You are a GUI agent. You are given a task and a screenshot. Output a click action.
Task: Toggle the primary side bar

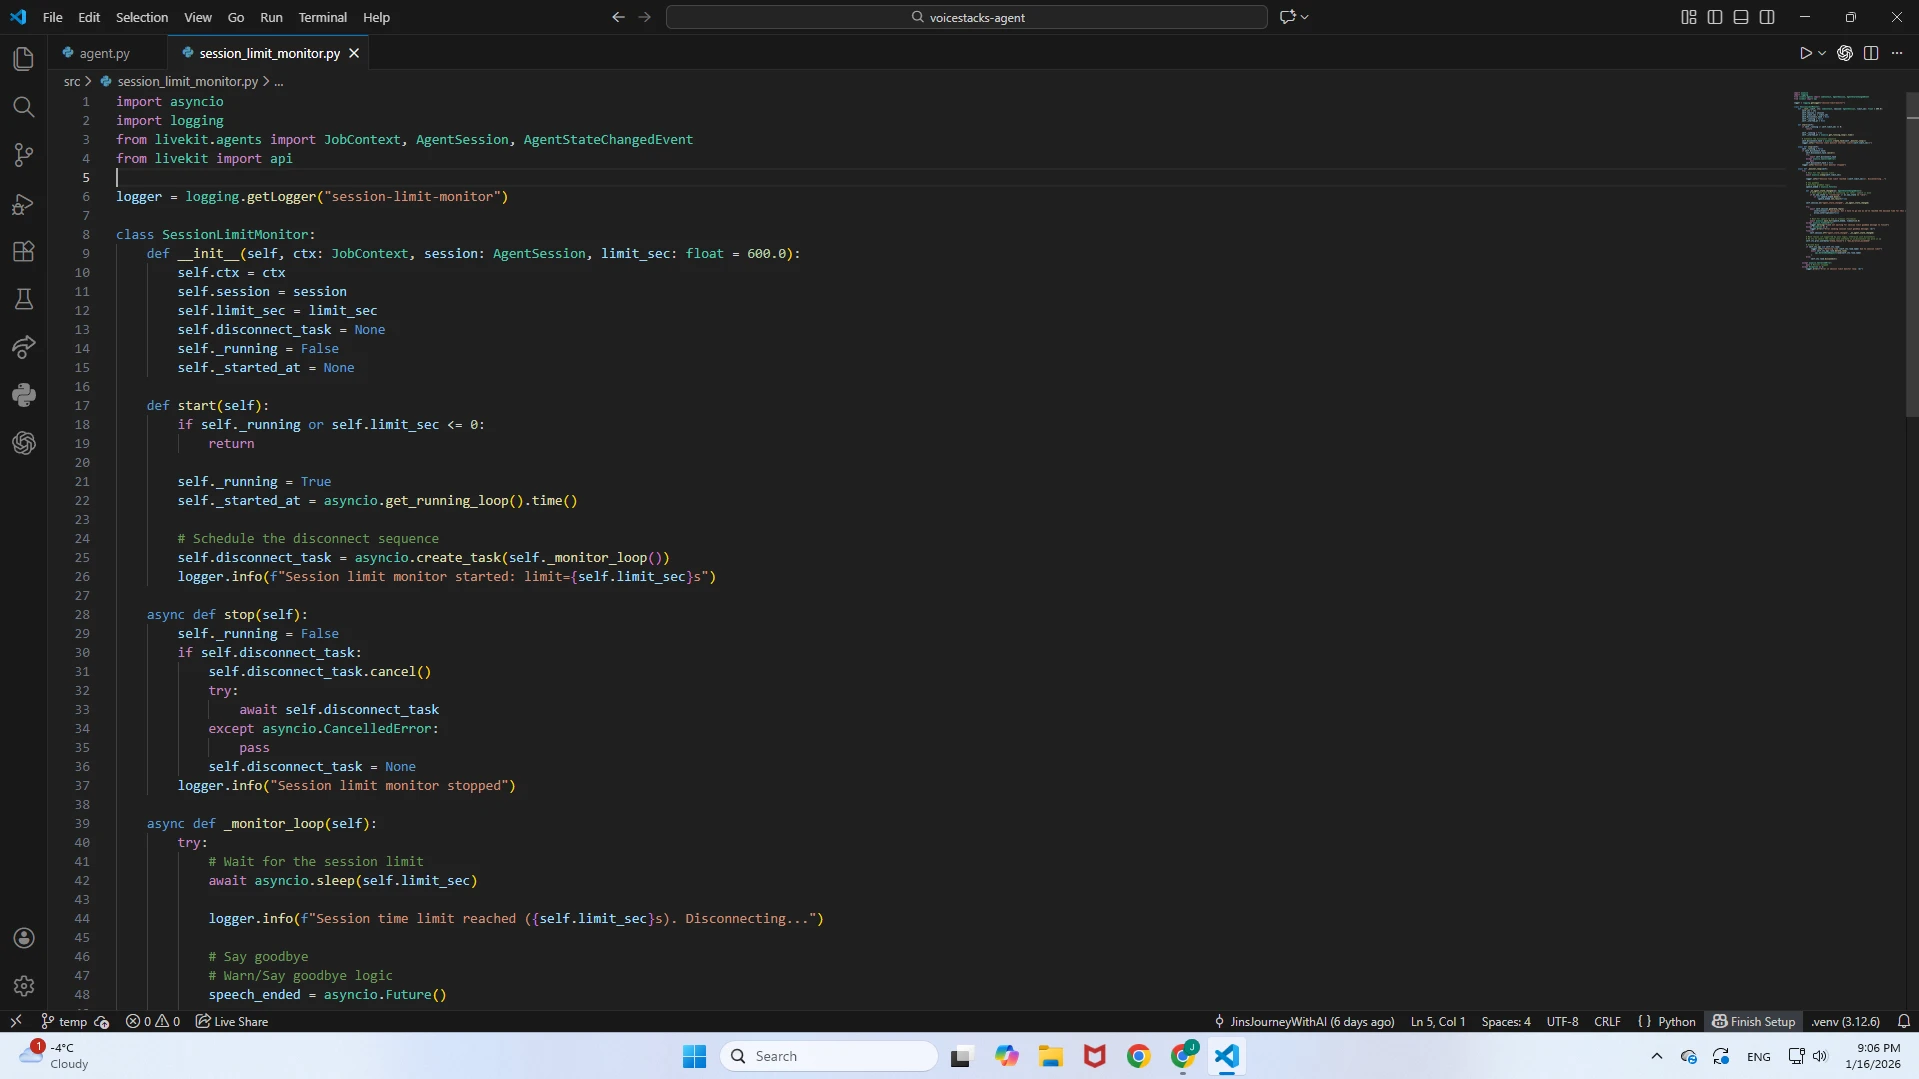tap(1715, 17)
